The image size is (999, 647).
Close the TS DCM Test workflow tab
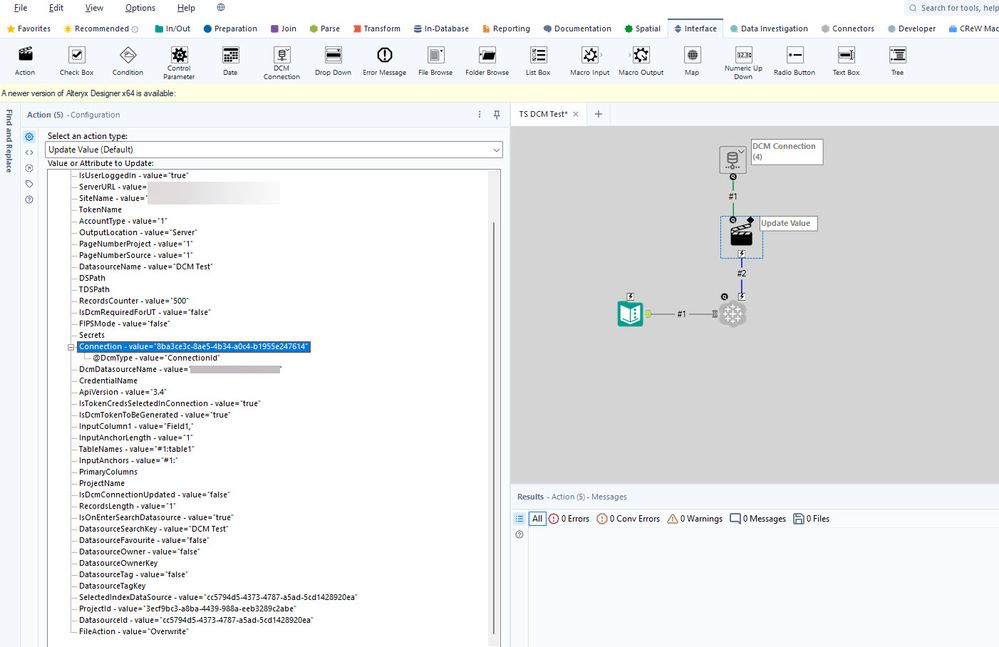(575, 114)
